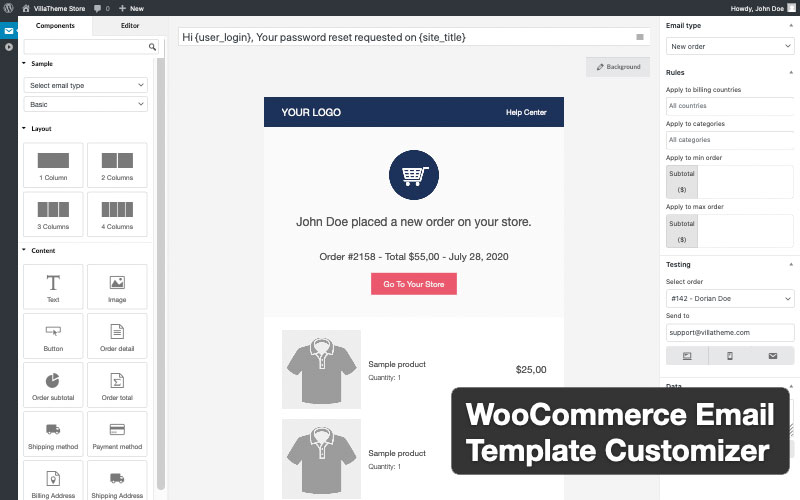Click the order summary line text
800x500 pixels.
click(x=414, y=257)
